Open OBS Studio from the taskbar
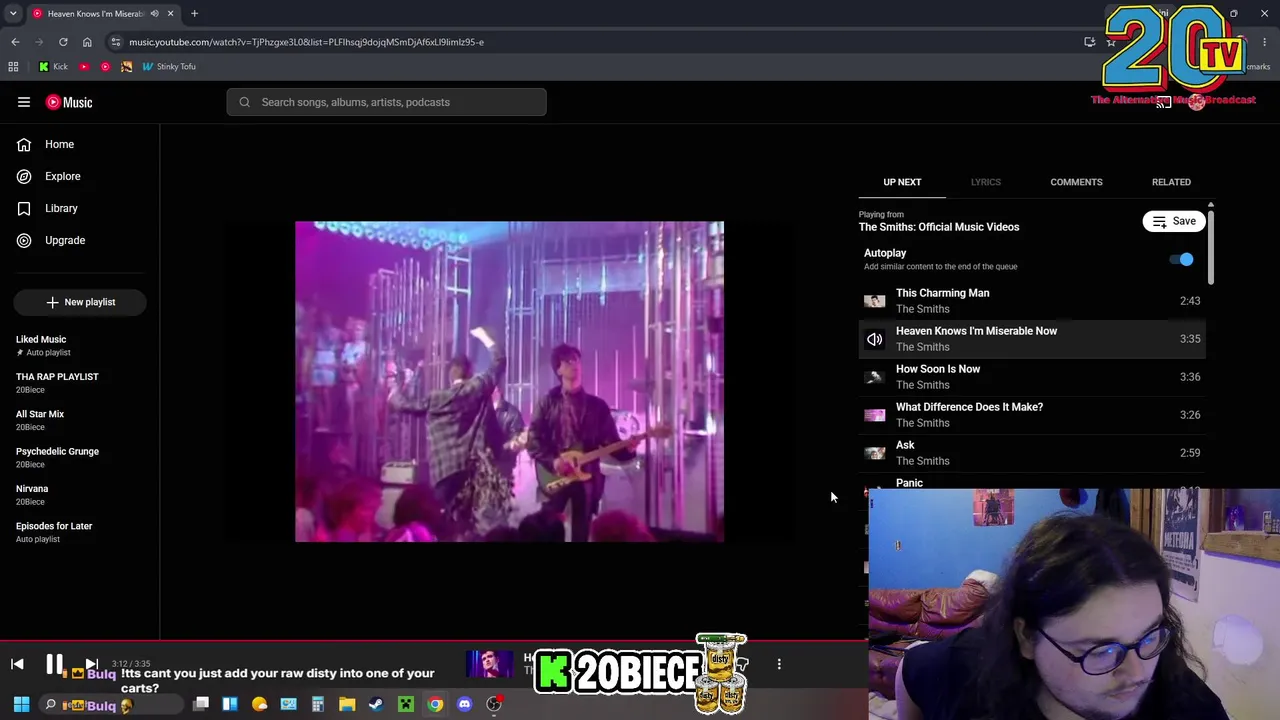This screenshot has width=1280, height=720. coord(494,705)
